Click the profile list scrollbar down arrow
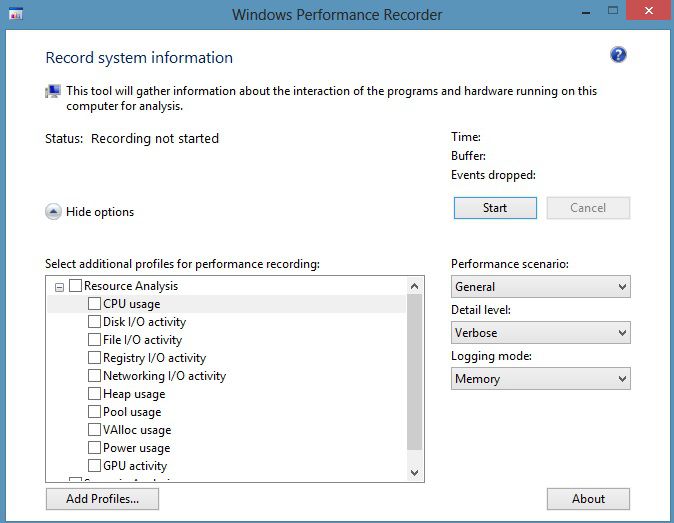This screenshot has width=674, height=523. 415,472
